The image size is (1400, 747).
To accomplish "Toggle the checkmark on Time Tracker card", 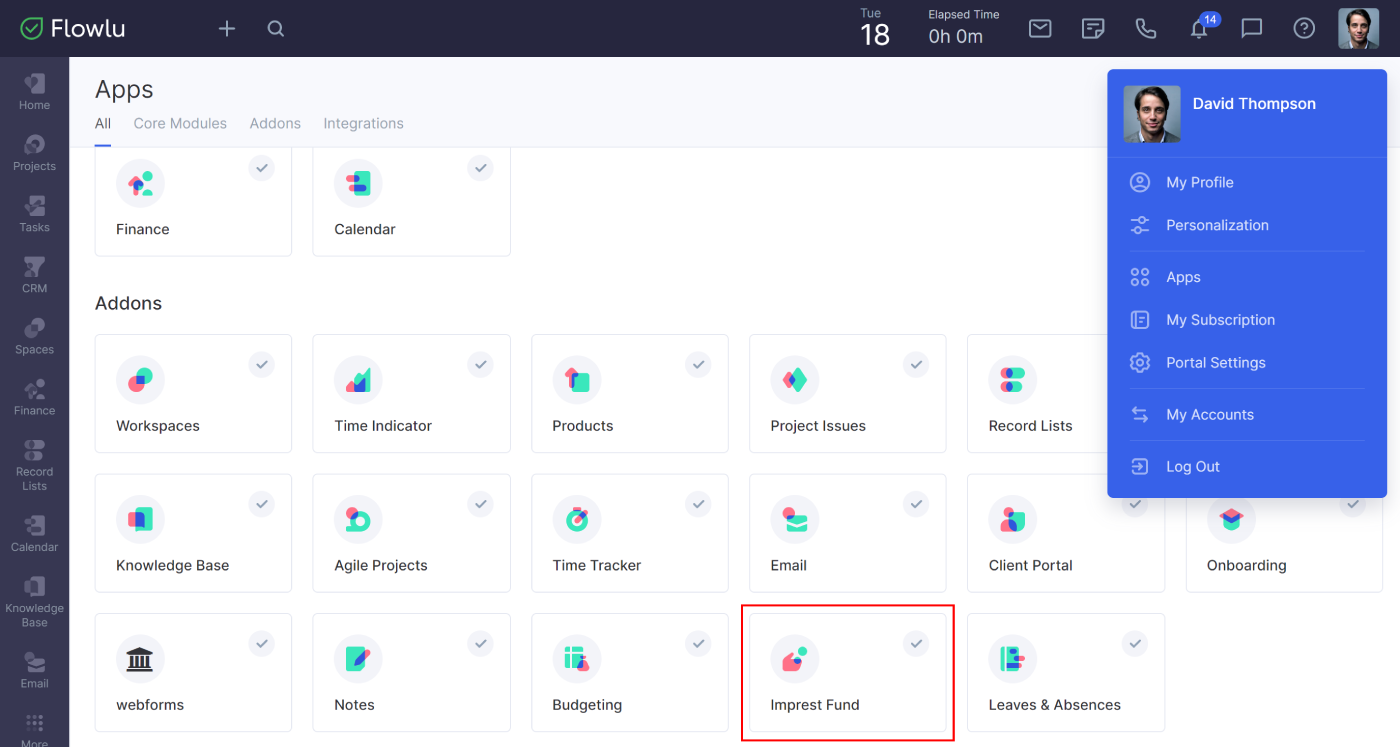I will click(x=698, y=505).
